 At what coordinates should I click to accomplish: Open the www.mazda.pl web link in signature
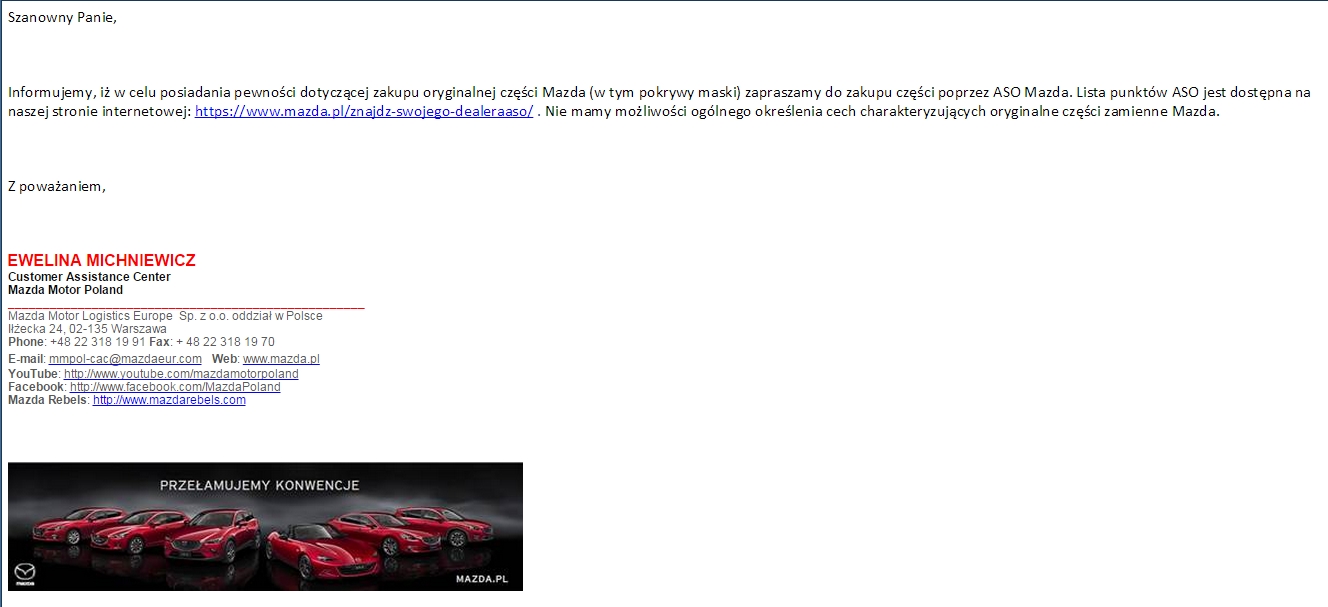pos(281,359)
